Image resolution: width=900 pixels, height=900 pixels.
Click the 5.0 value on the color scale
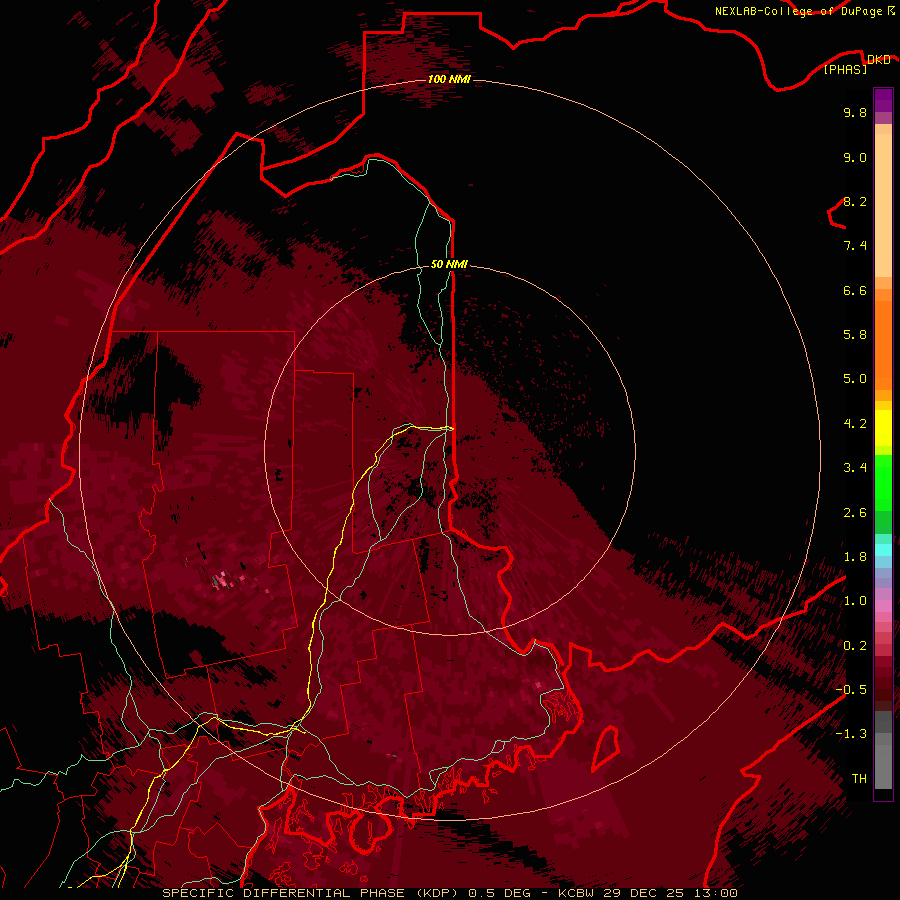[x=855, y=379]
